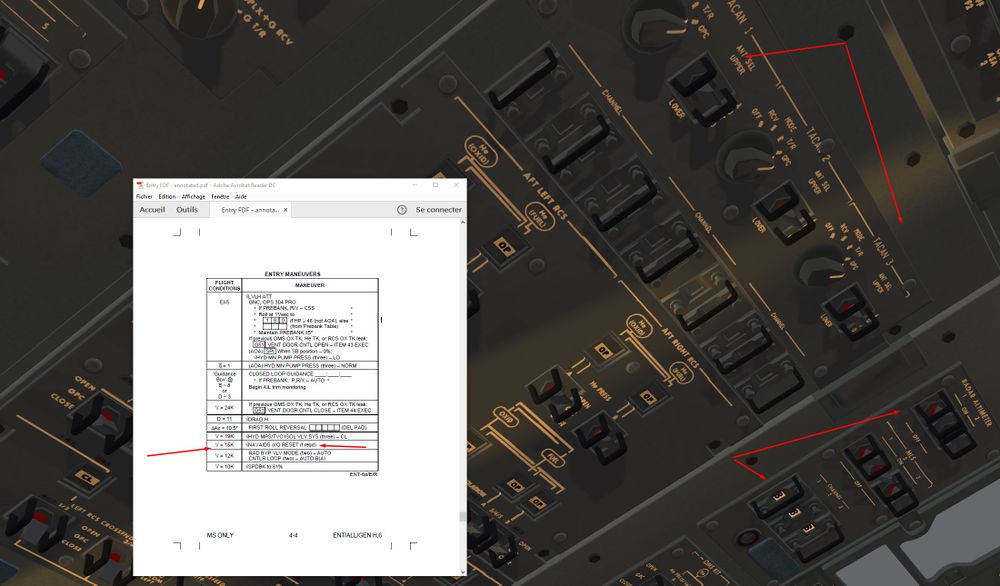Click the Acrobat vertical scrollbar thumb
1000x586 pixels.
[463, 516]
